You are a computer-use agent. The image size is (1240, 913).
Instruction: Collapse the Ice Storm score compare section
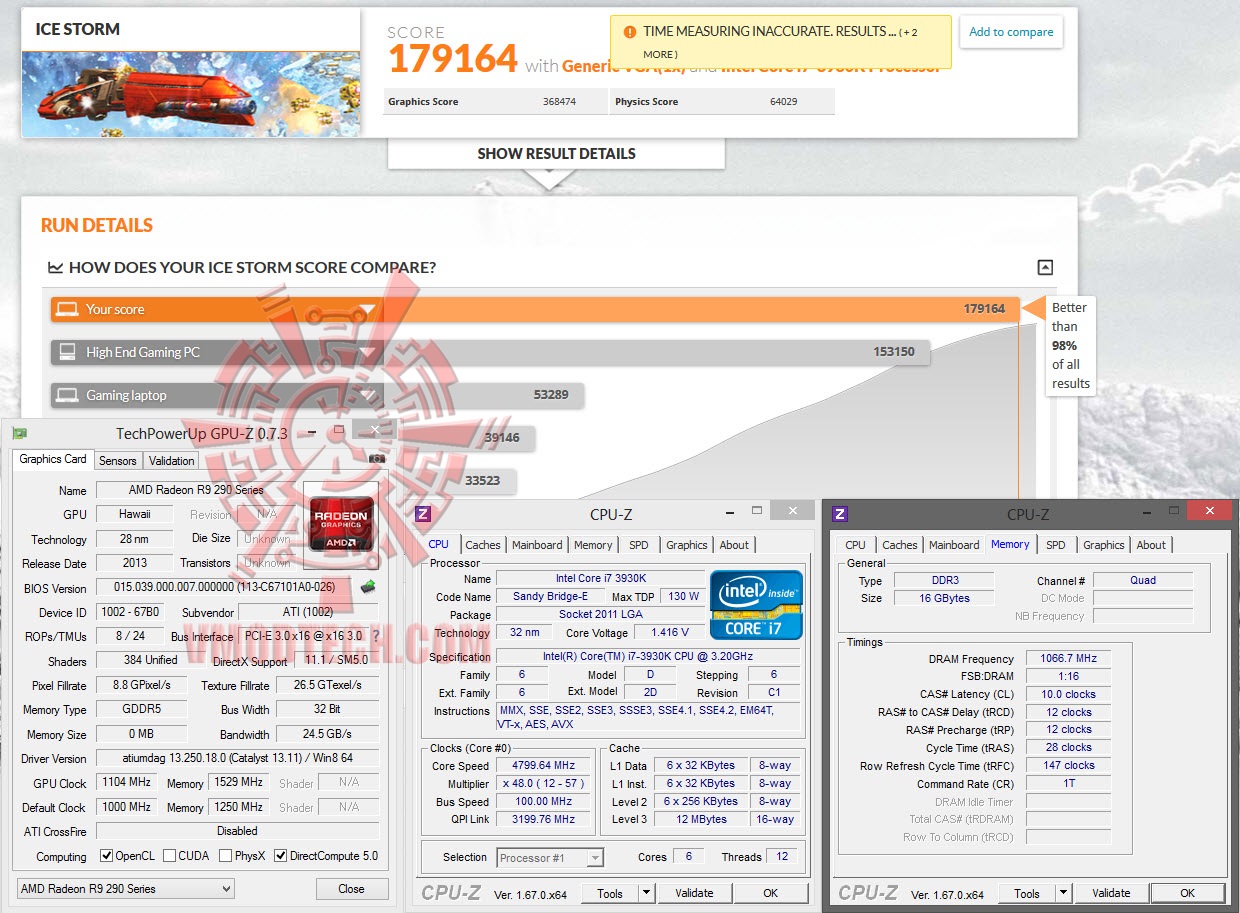[1045, 267]
